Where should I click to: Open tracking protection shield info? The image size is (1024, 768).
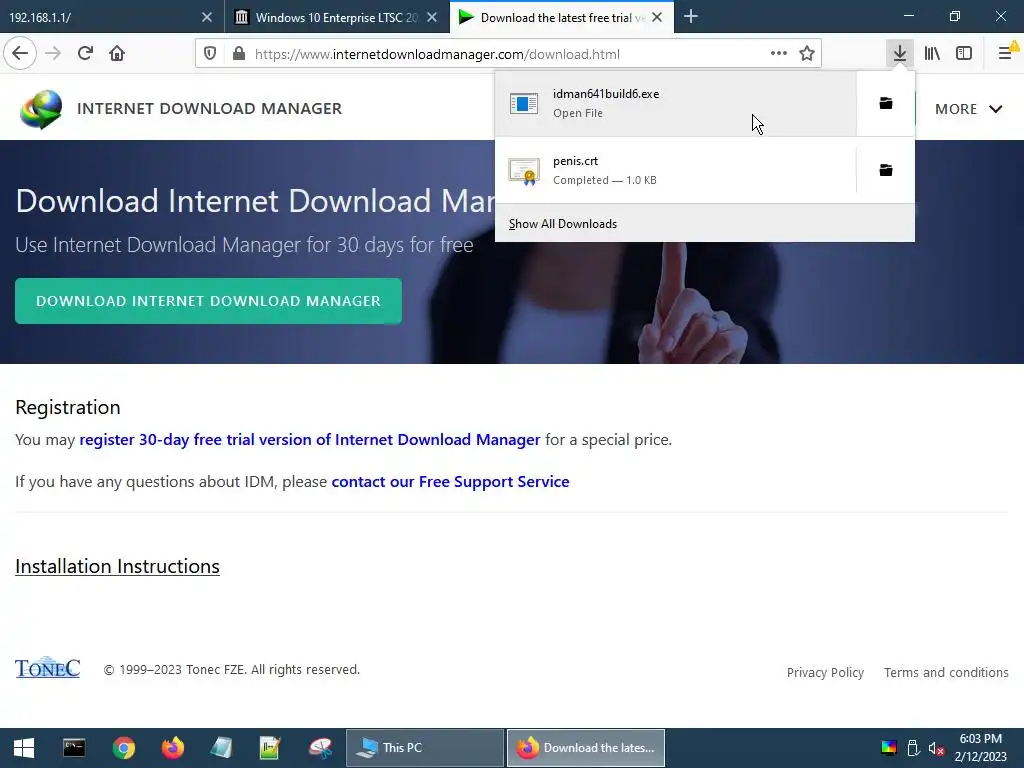click(210, 54)
